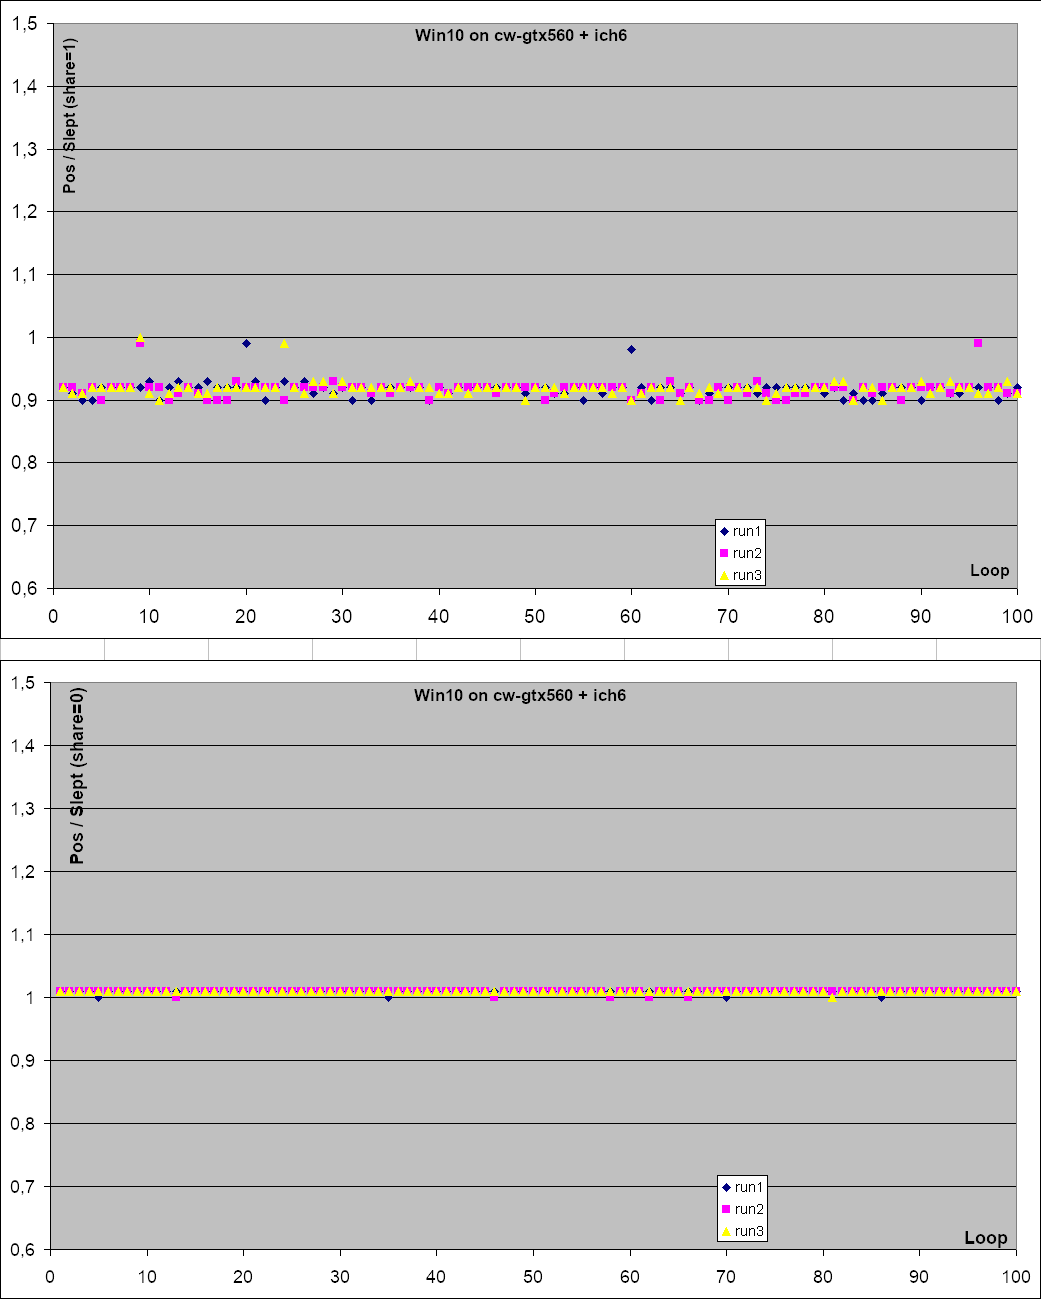
Task: Click the 0,6 value on bottom chart's vertical axis
Action: point(24,1249)
